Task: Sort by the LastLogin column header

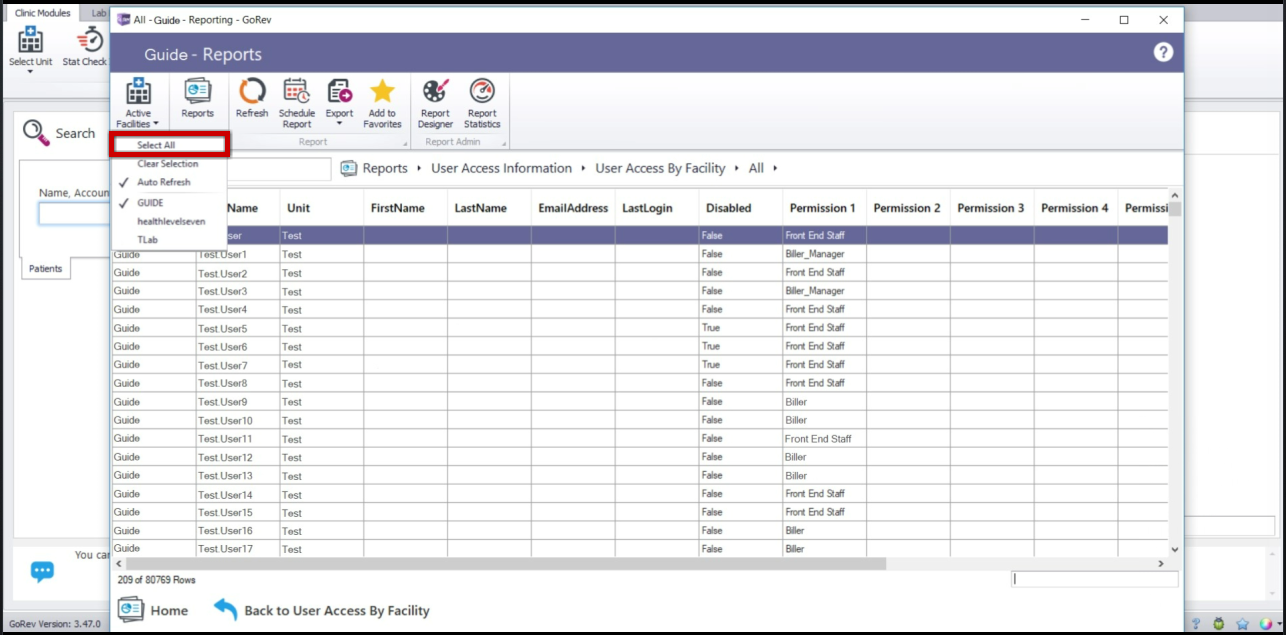Action: (657, 208)
